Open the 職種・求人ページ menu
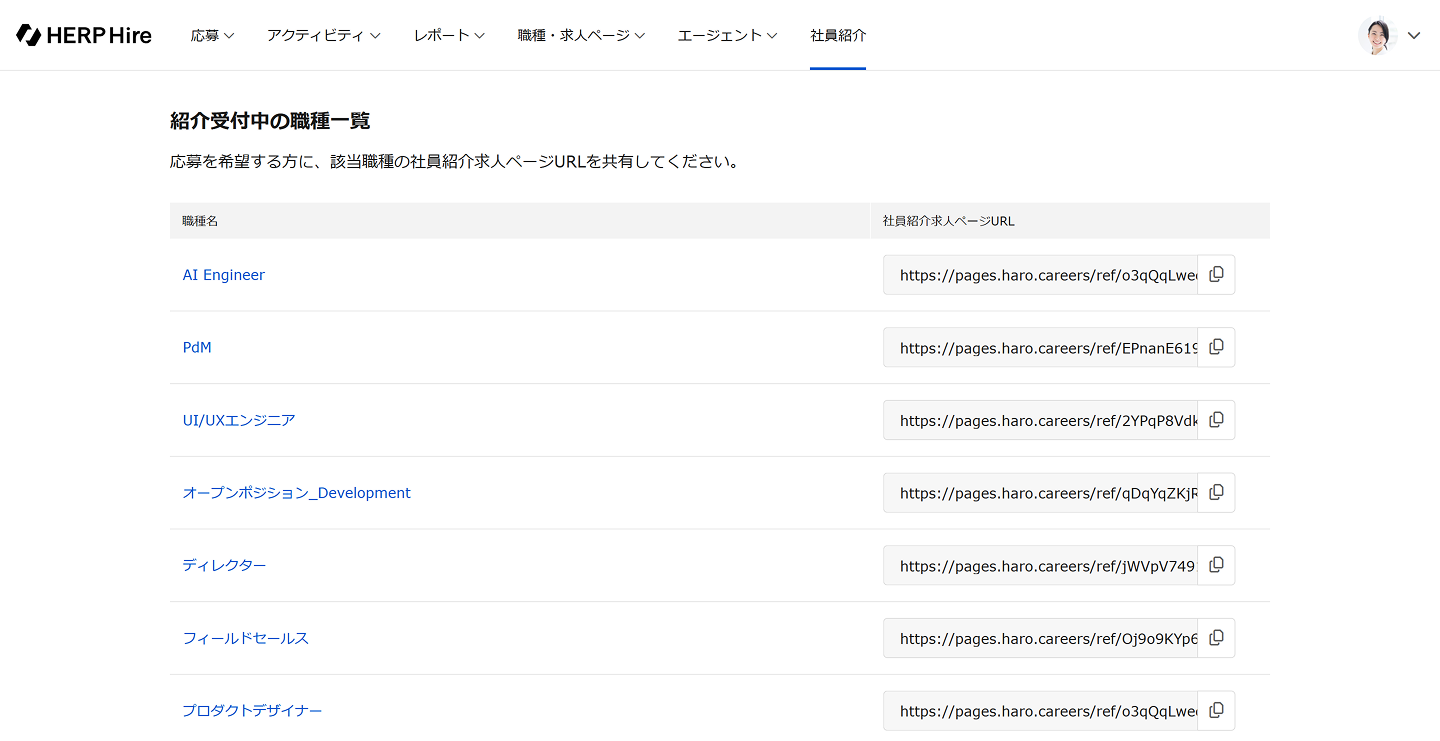This screenshot has height=741, width=1440. click(581, 35)
